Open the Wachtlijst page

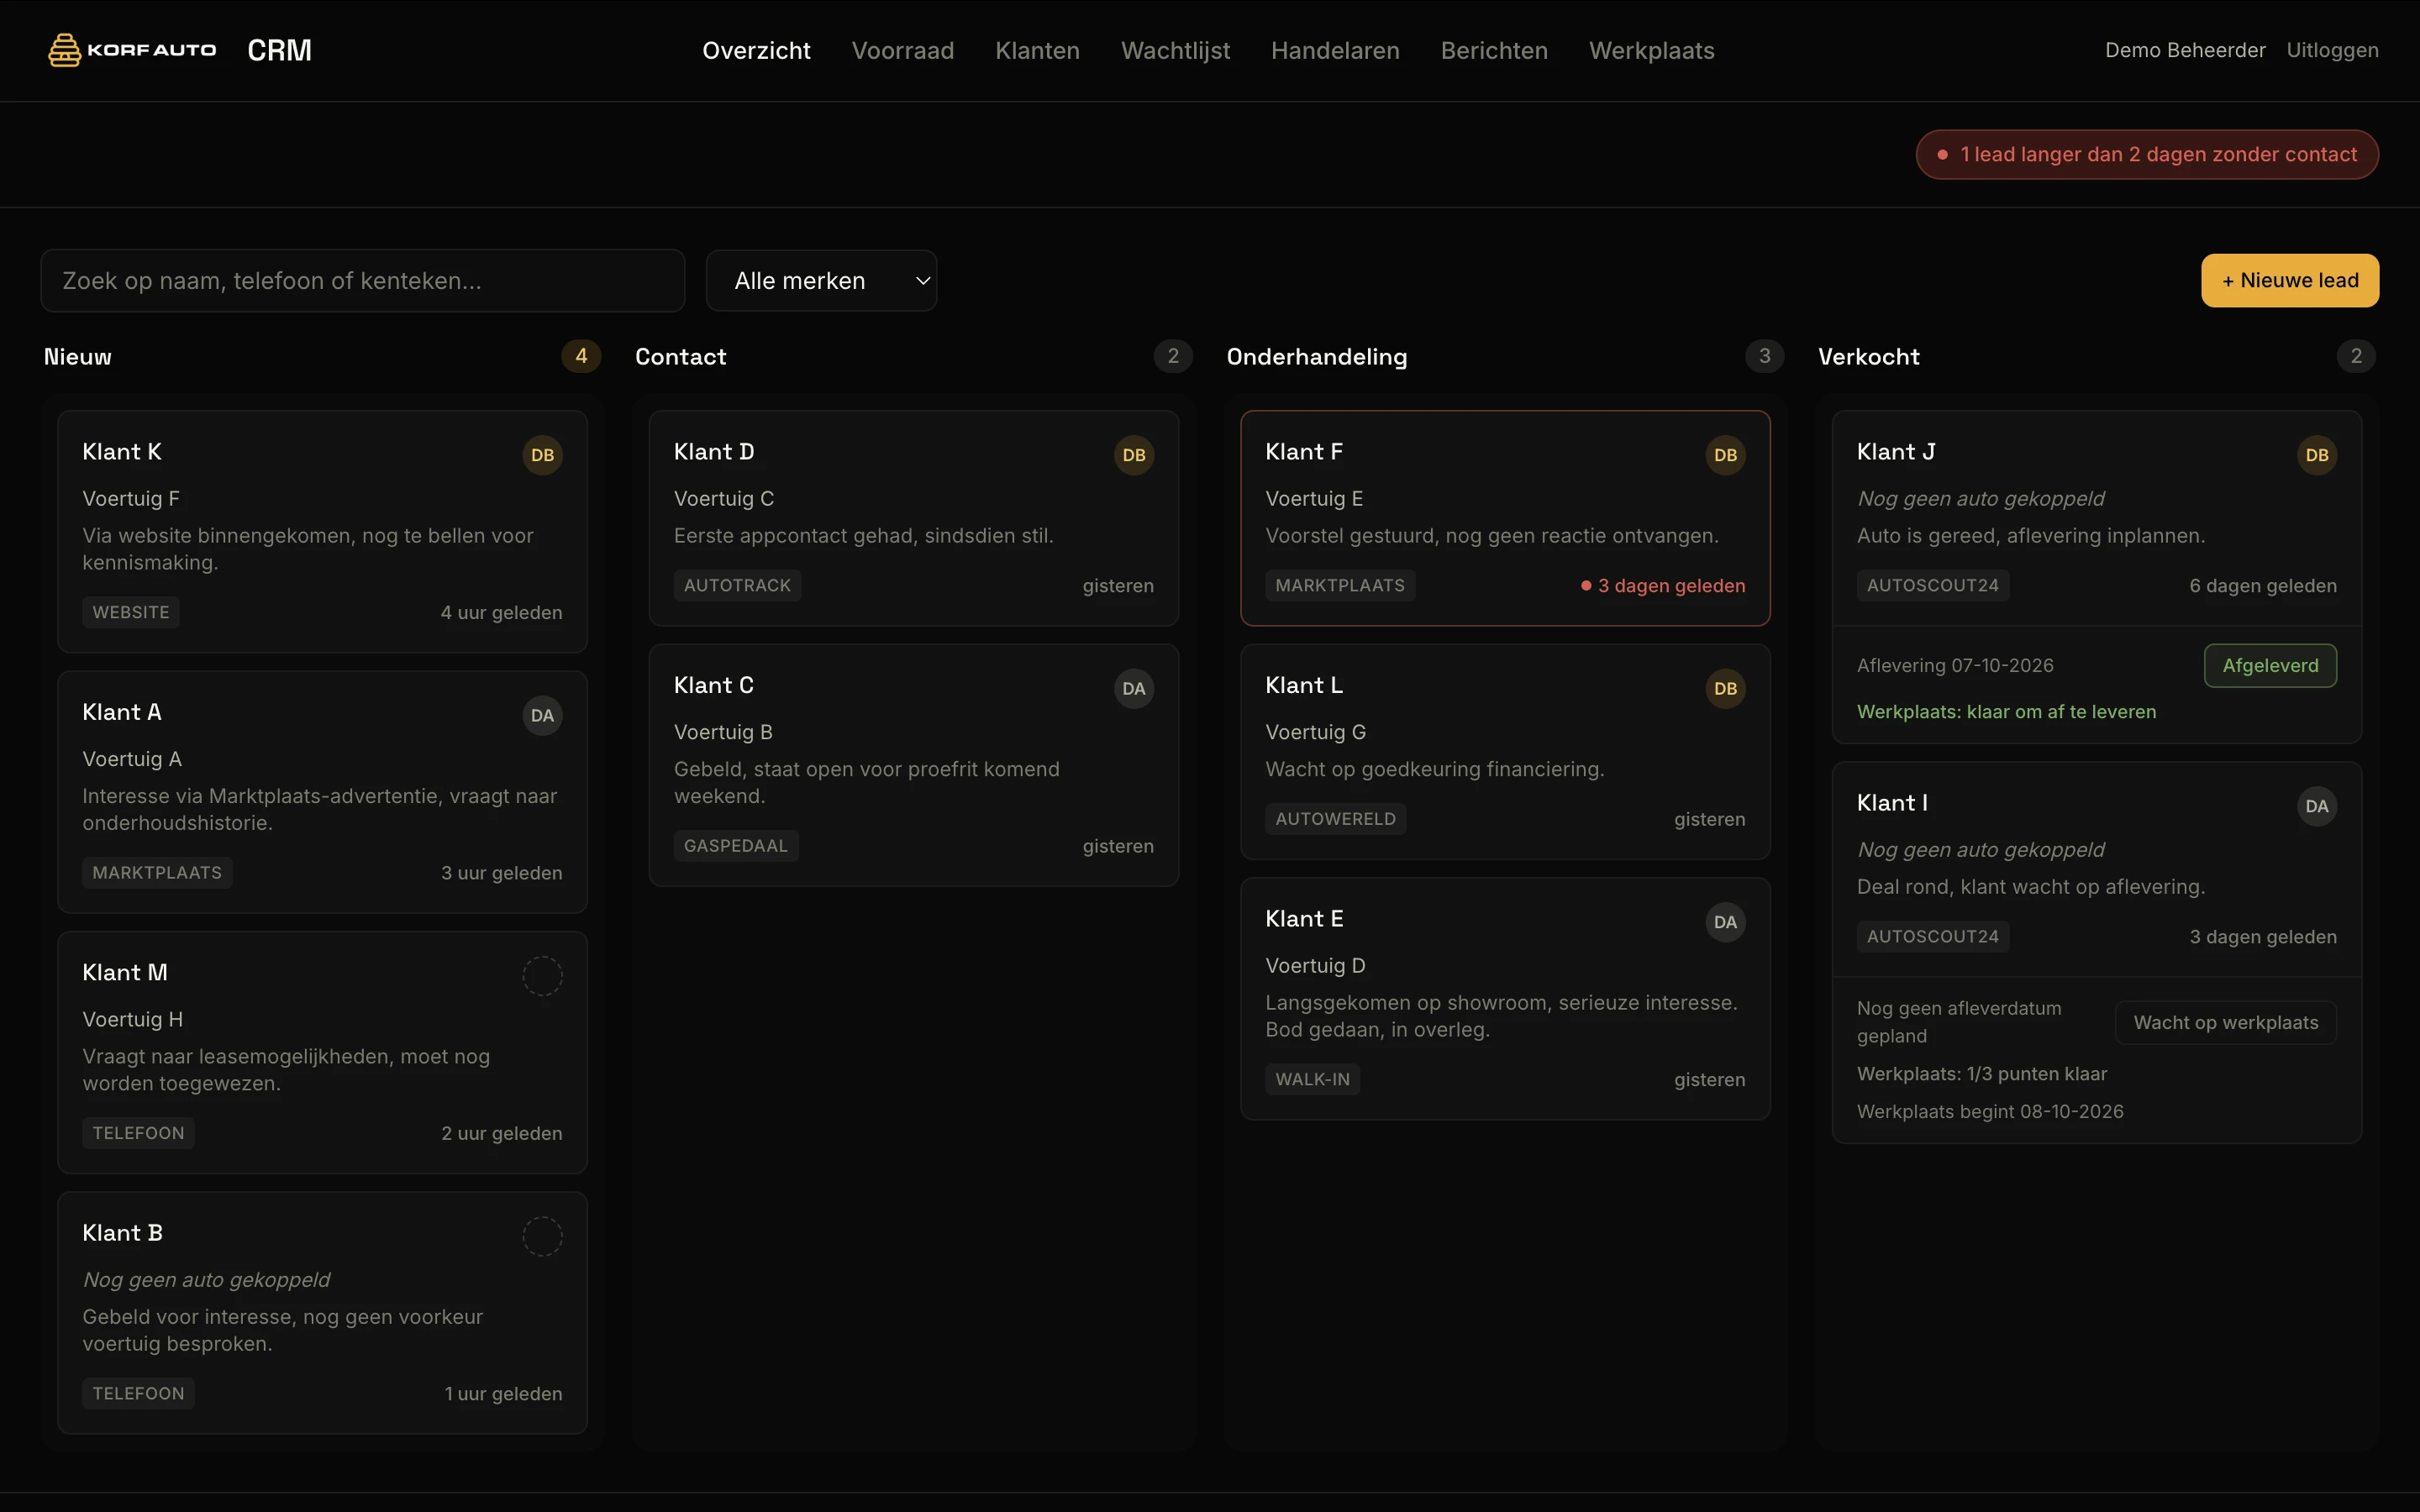coord(1175,50)
